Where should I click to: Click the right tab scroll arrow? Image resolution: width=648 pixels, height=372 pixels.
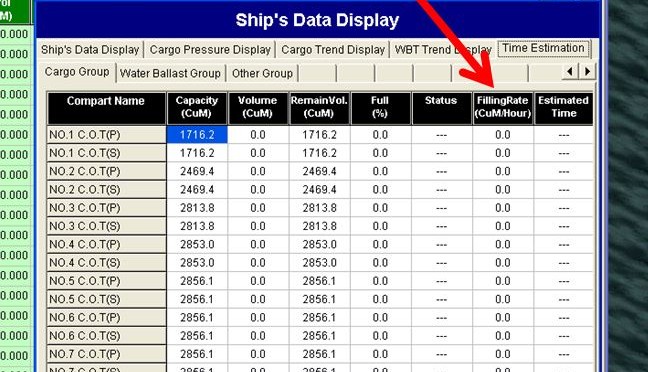pos(587,72)
